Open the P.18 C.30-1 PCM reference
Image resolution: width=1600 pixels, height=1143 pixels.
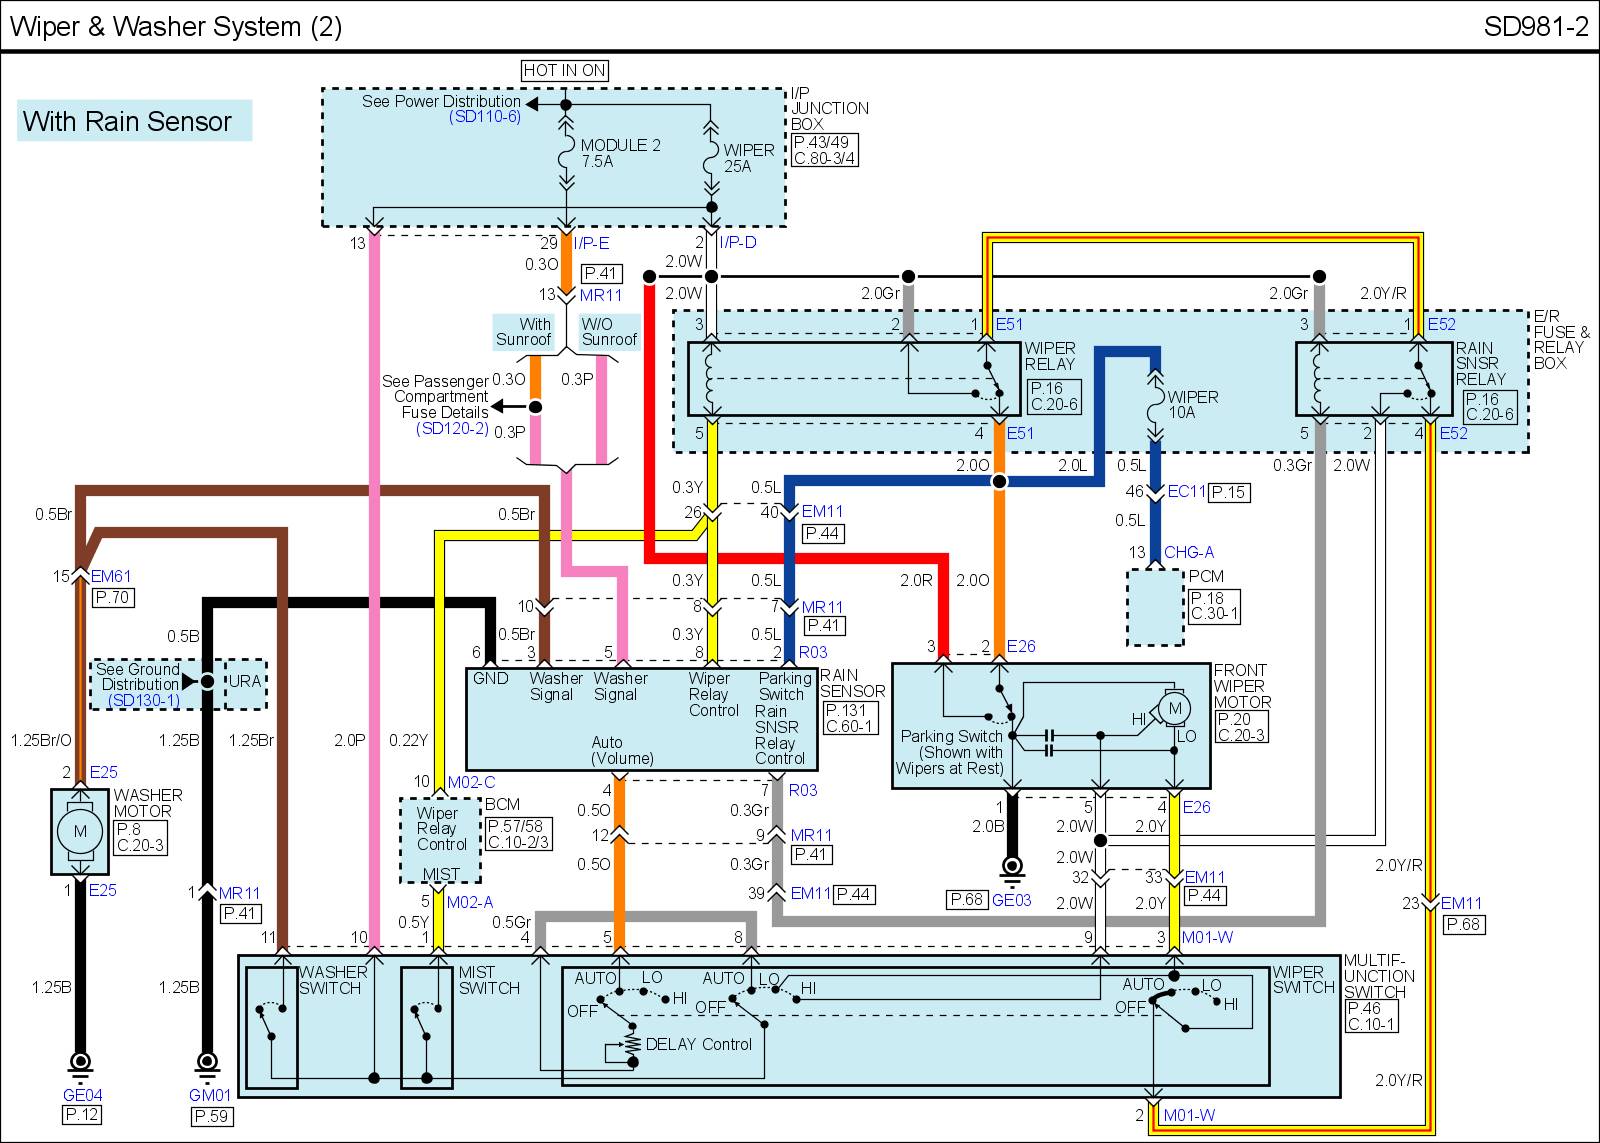[1215, 607]
